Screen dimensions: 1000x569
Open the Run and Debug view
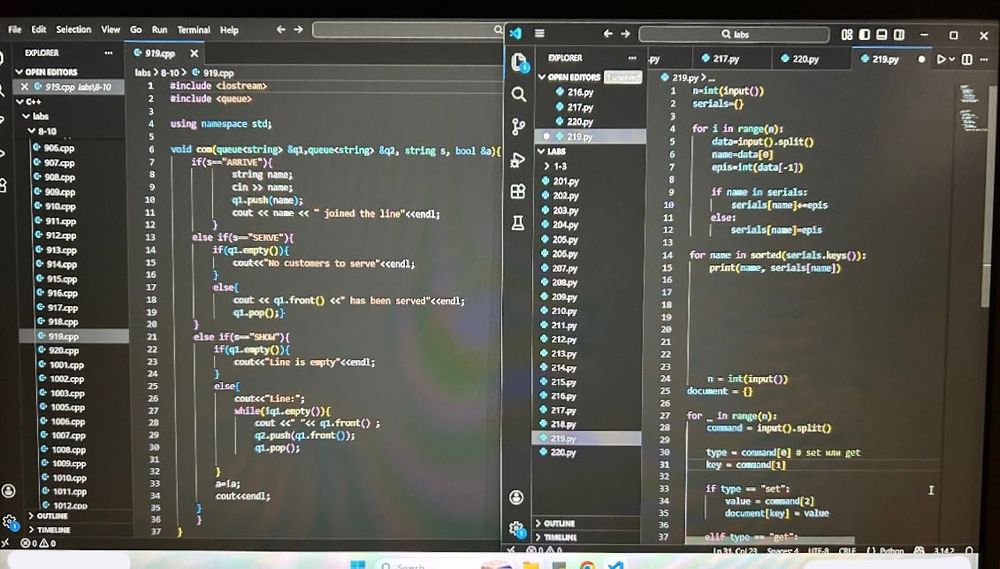click(x=518, y=159)
